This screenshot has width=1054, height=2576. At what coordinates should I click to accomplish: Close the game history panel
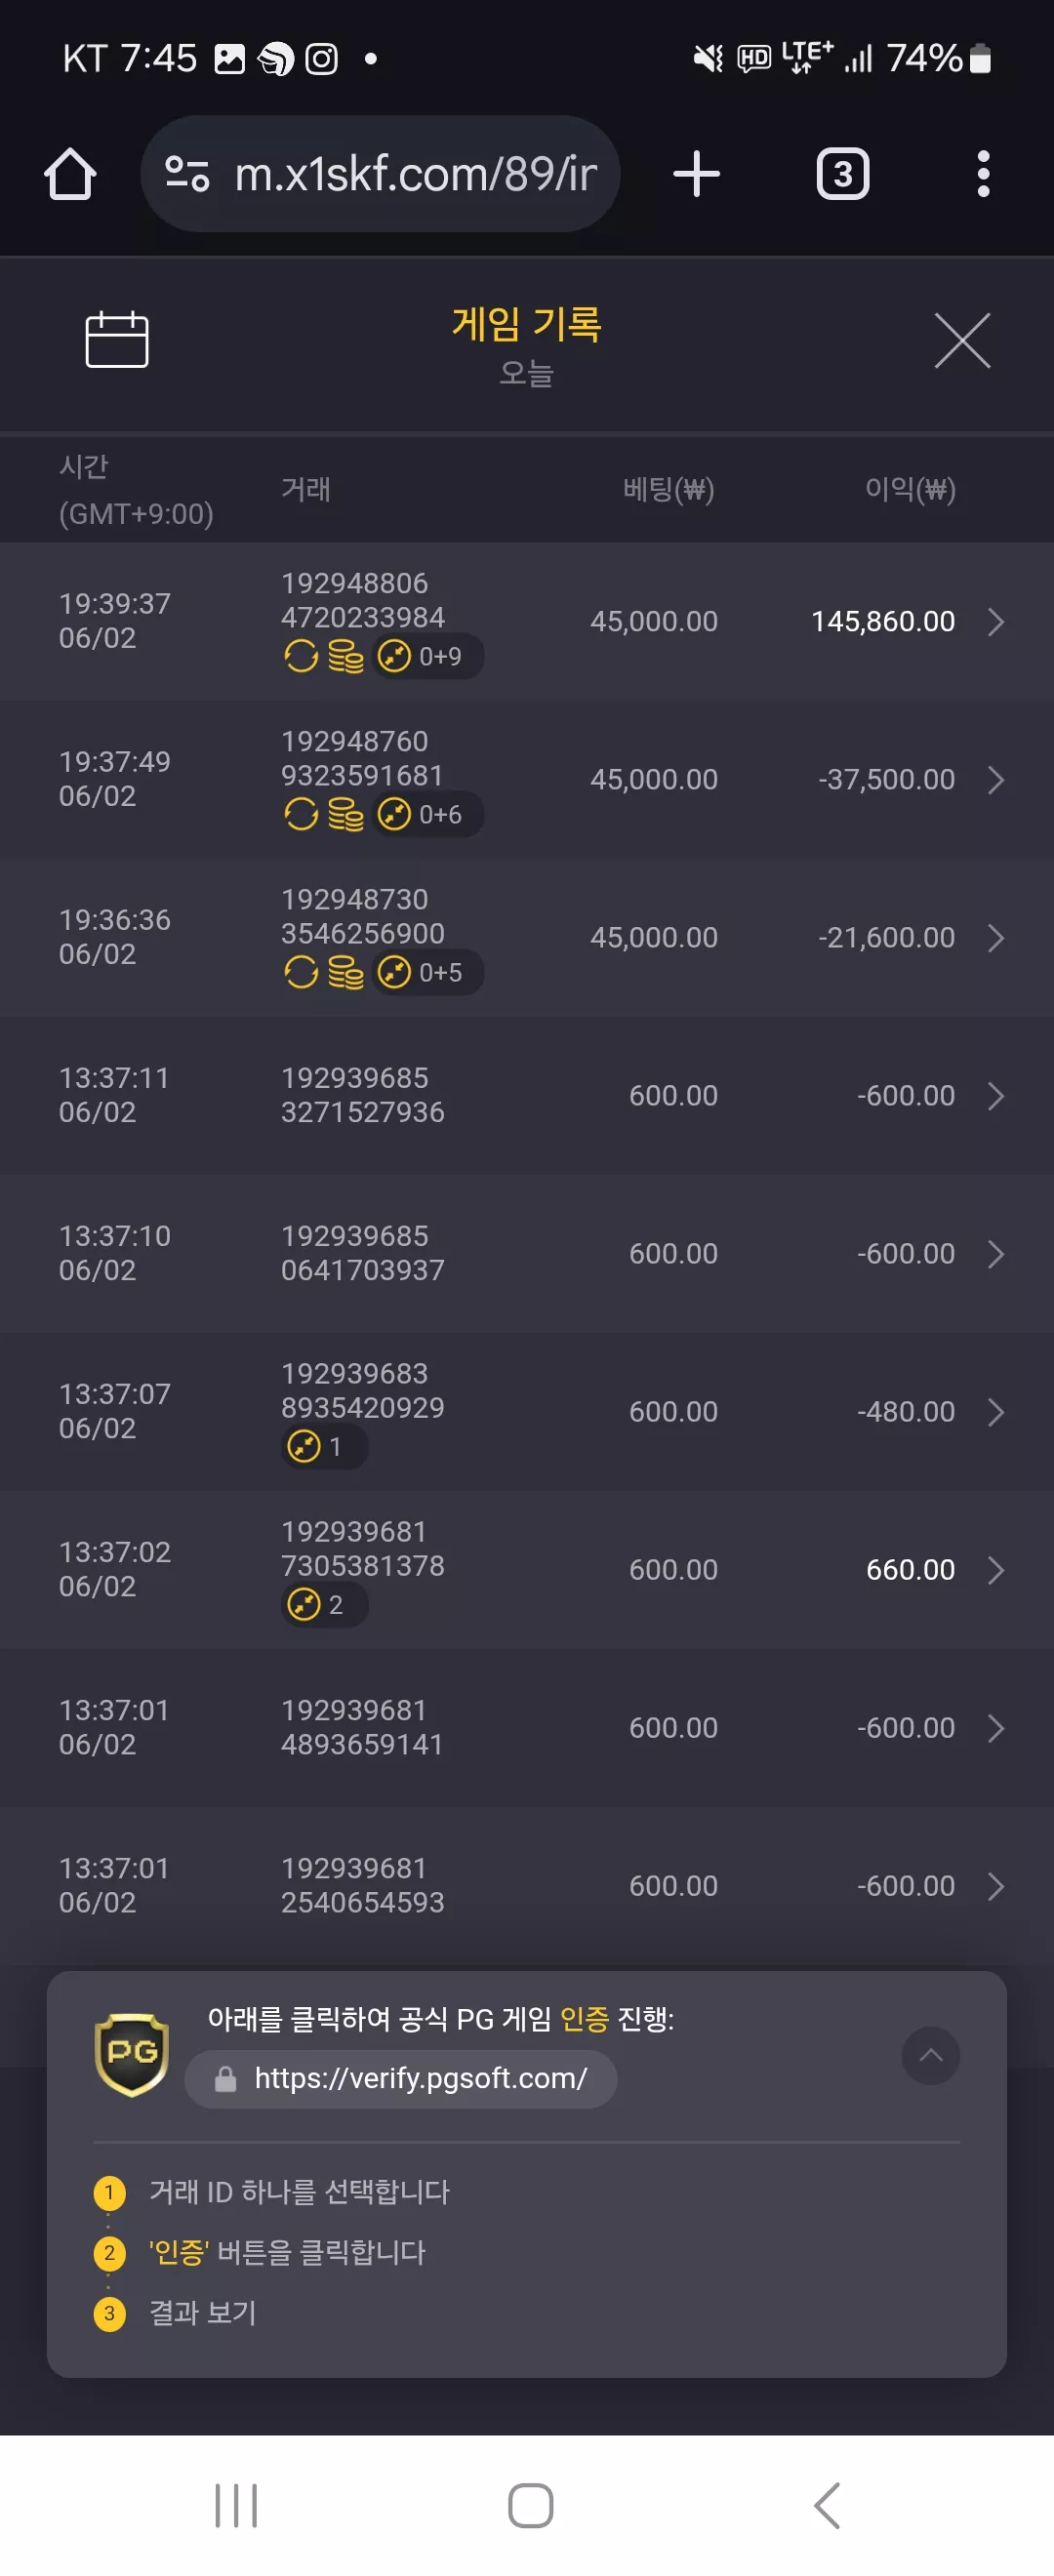(x=962, y=340)
